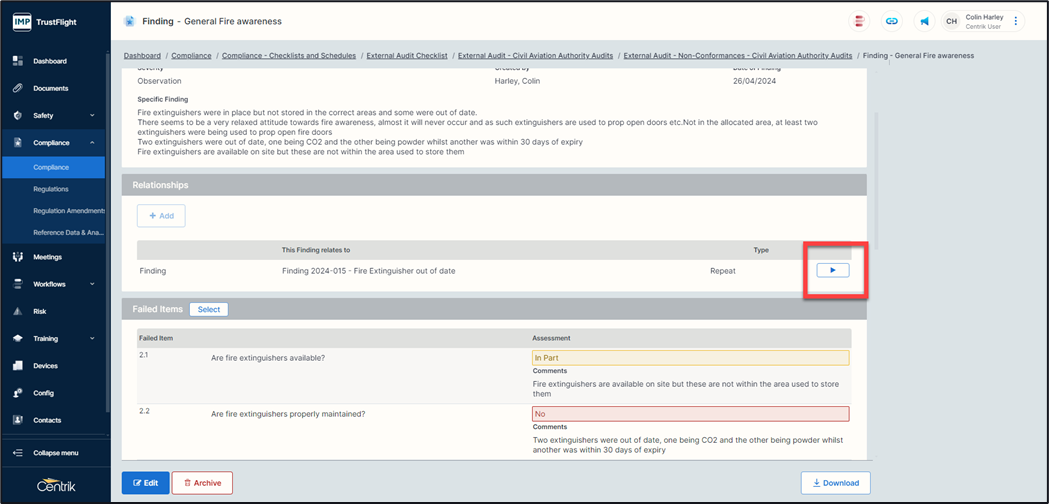Viewport: 1049px width, 504px height.
Task: Click the link icon in header
Action: pyautogui.click(x=892, y=21)
